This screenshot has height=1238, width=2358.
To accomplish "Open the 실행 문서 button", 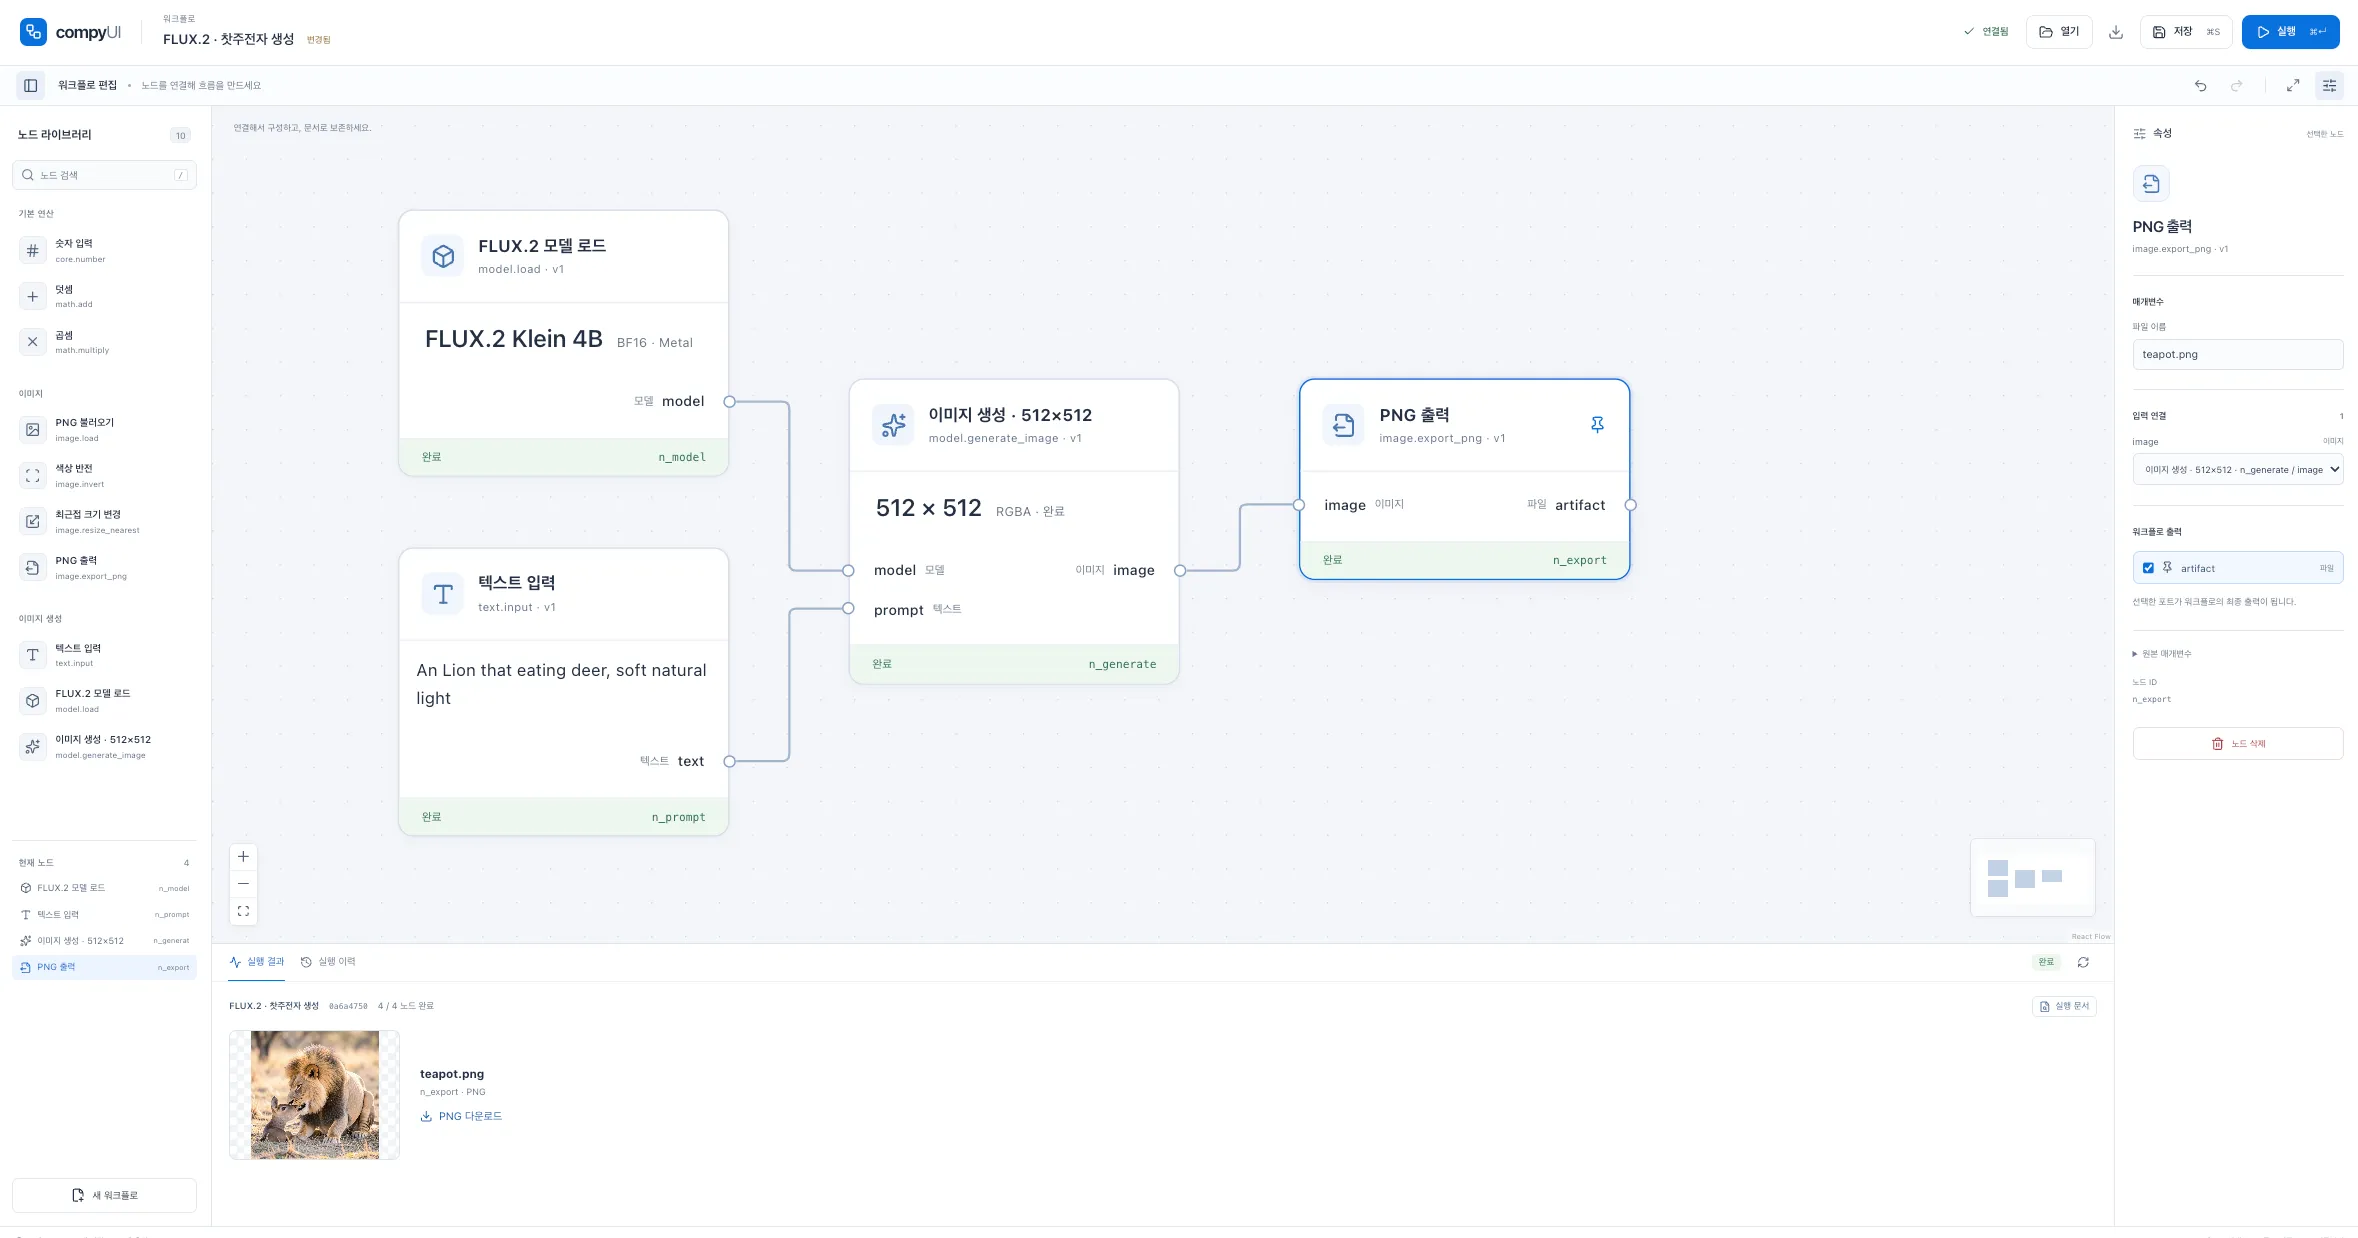I will click(x=2064, y=1006).
